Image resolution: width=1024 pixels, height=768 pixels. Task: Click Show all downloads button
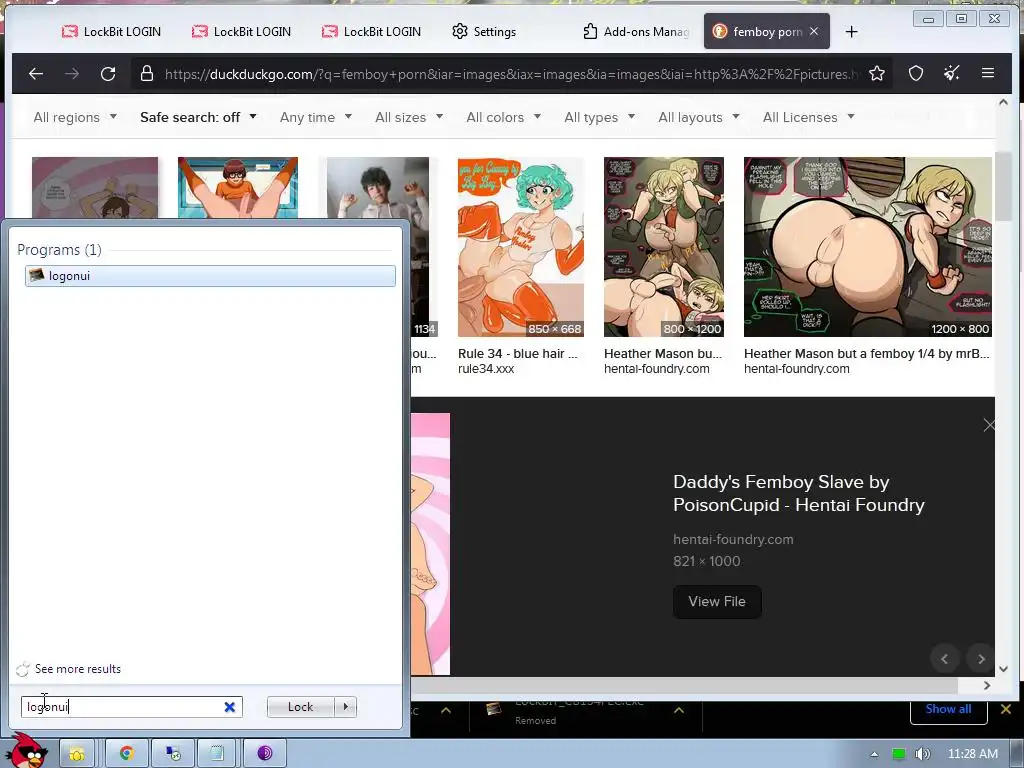[x=948, y=709]
